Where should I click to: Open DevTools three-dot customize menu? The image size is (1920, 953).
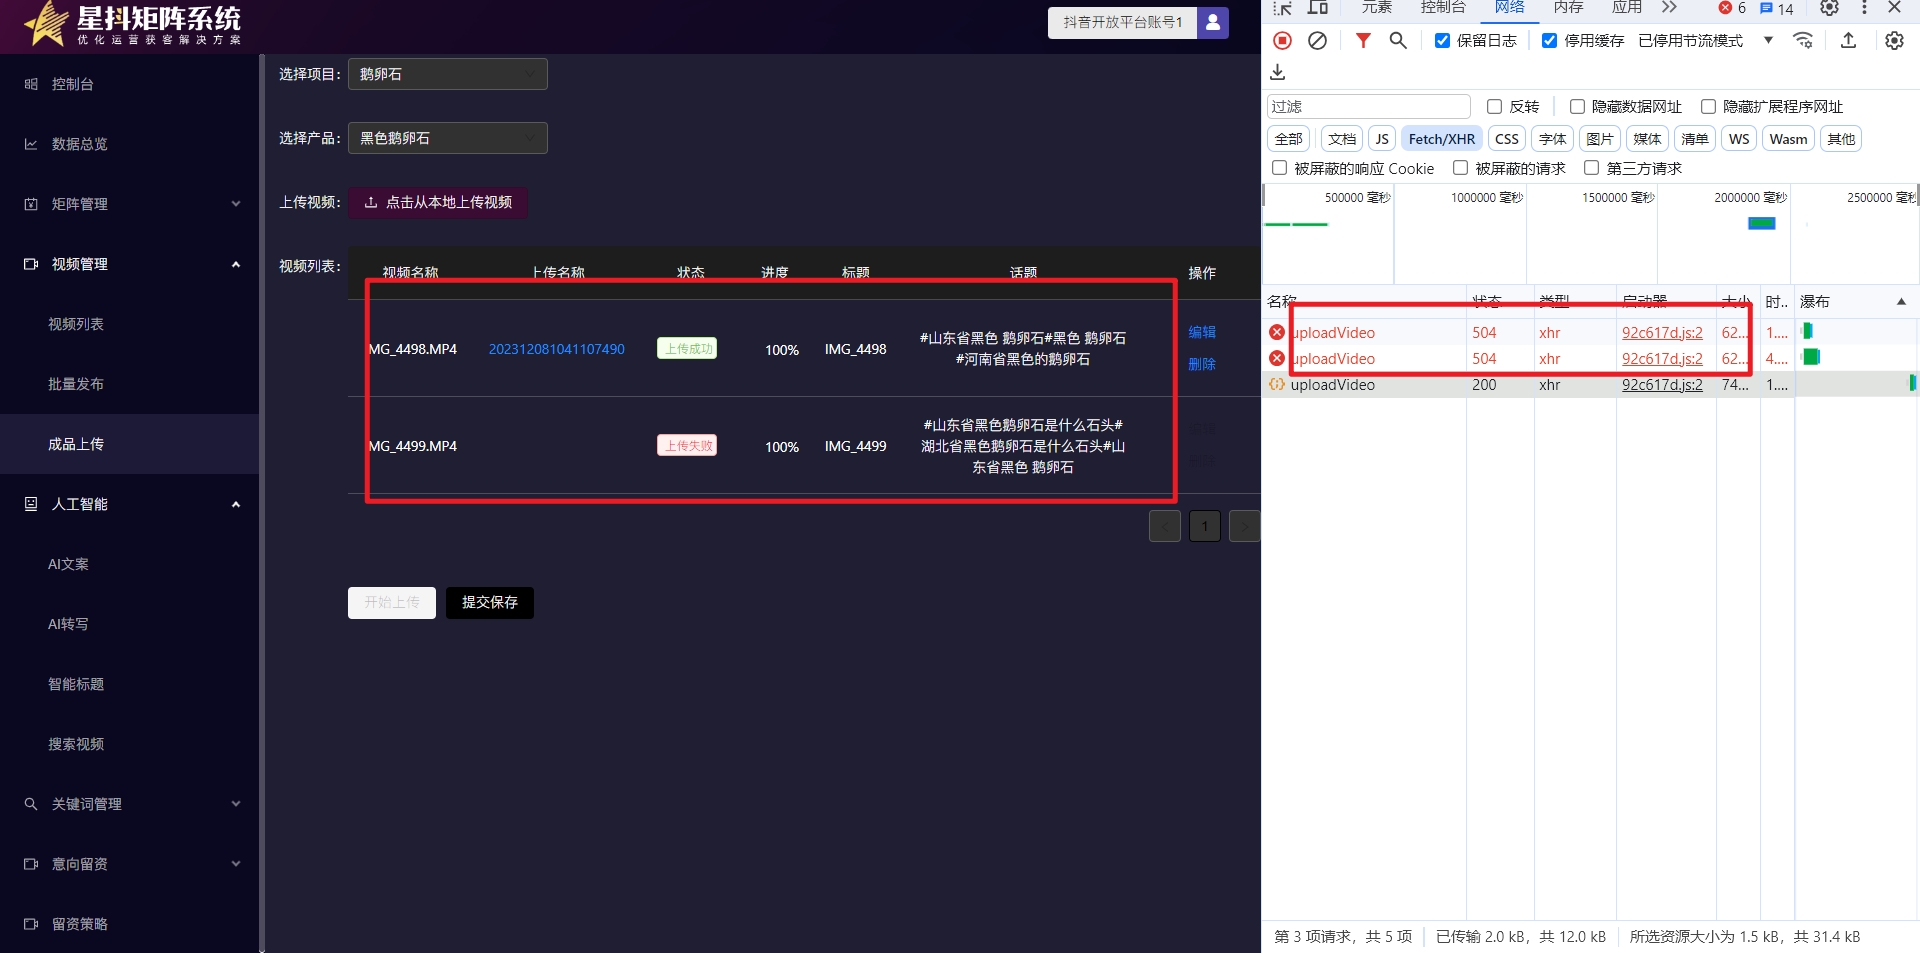pos(1864,8)
